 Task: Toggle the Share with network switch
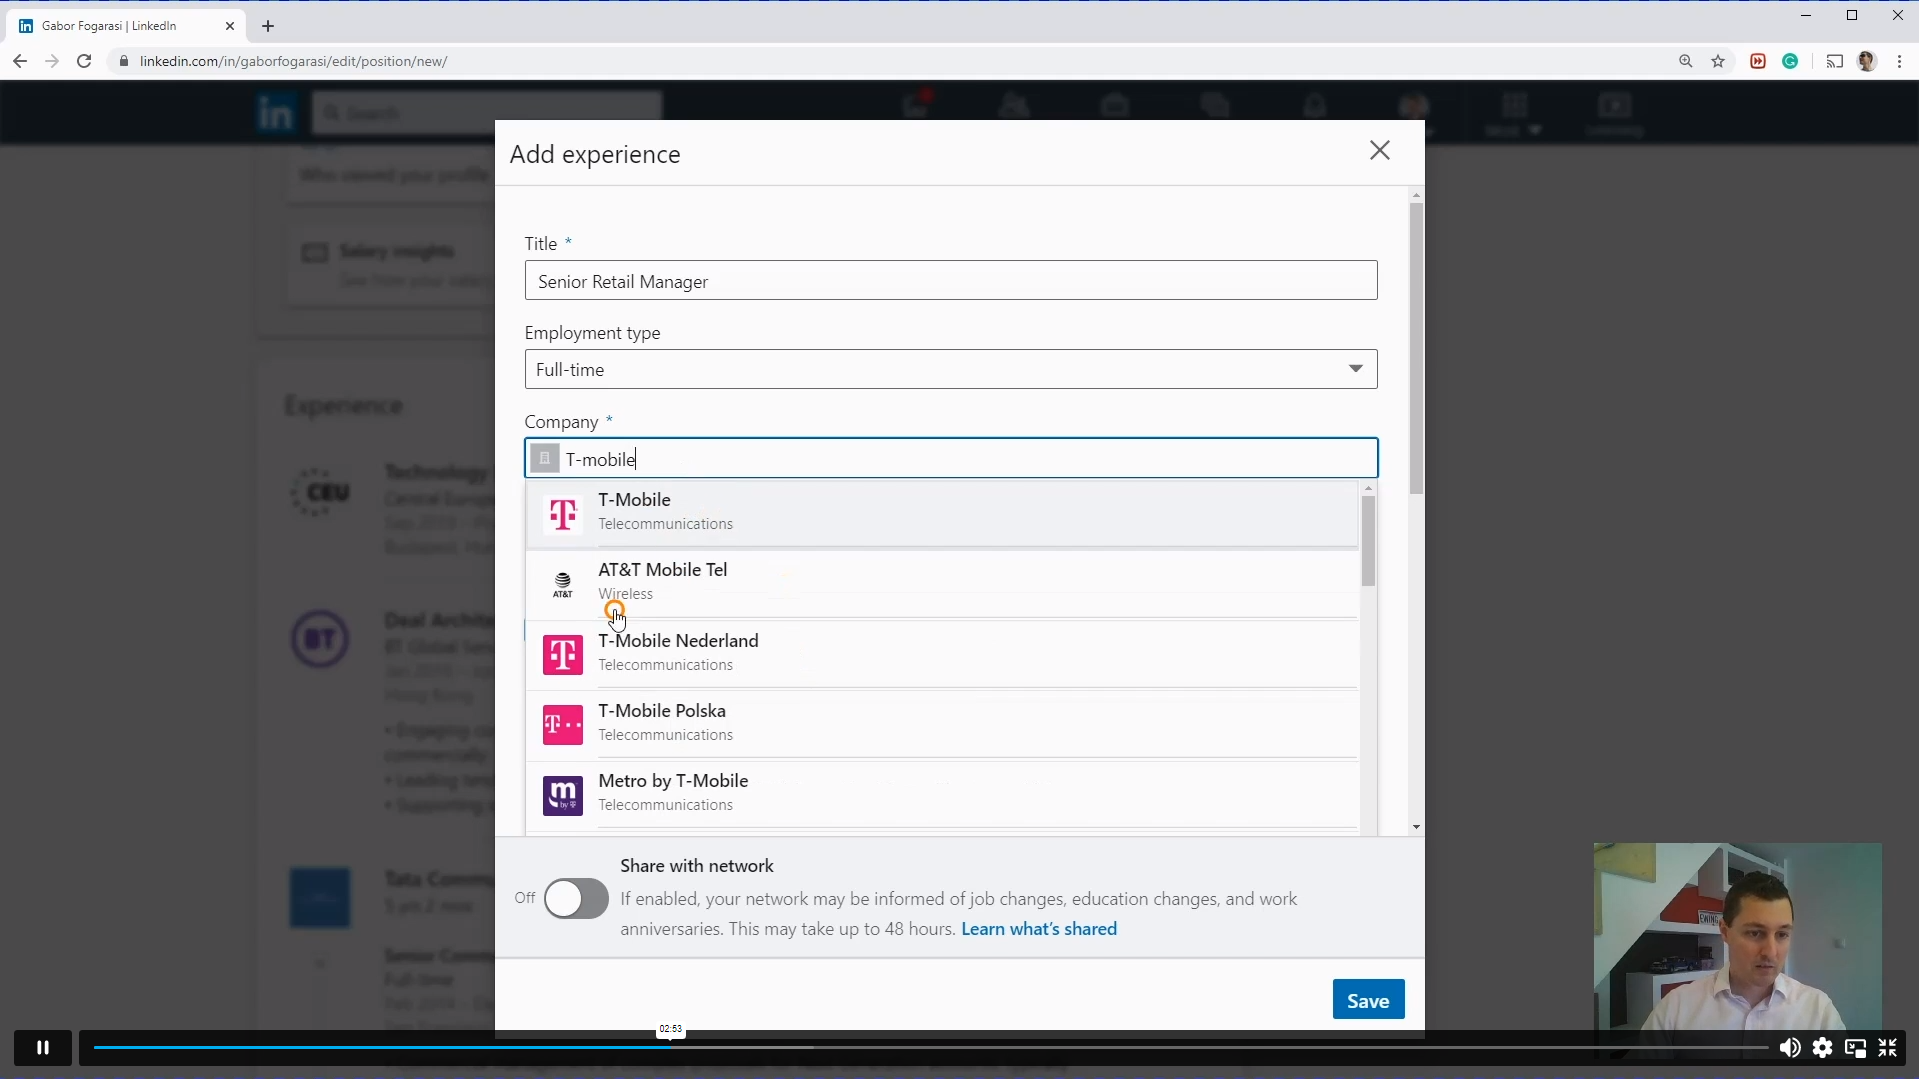pos(575,898)
